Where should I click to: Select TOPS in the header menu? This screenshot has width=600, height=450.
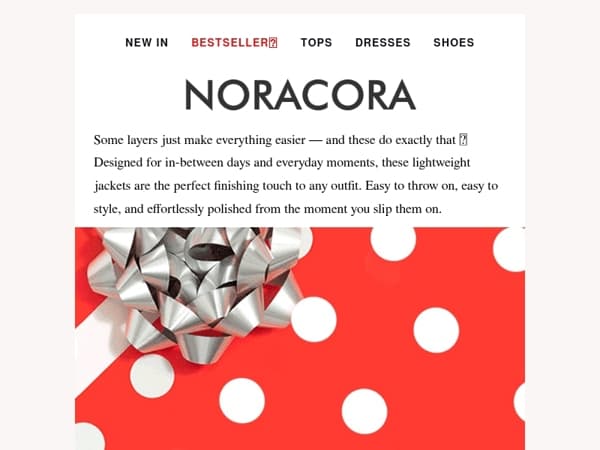(x=316, y=42)
